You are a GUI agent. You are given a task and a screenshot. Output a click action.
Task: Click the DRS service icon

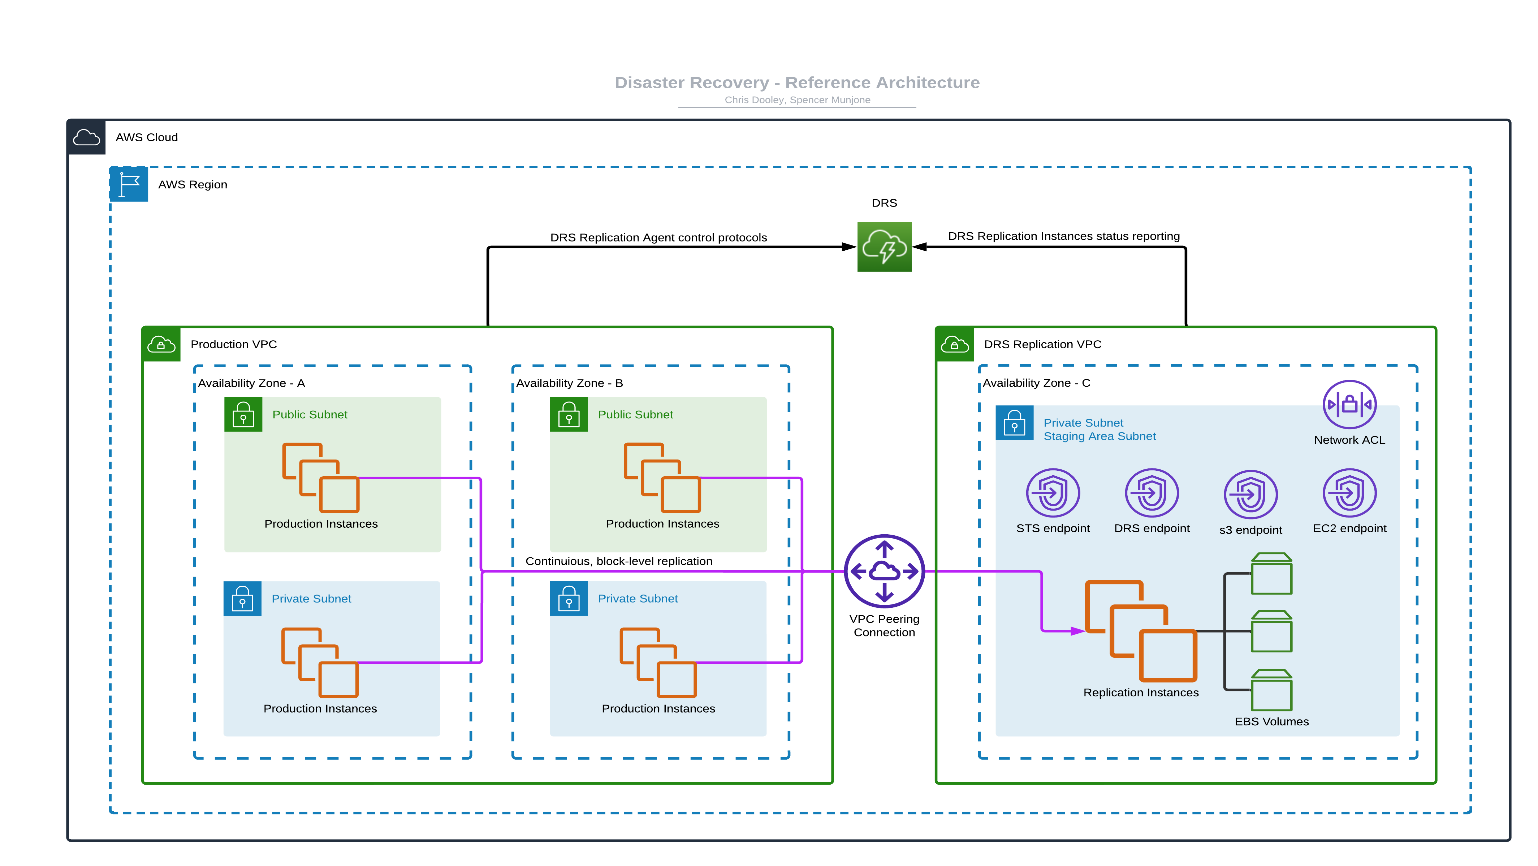(884, 246)
